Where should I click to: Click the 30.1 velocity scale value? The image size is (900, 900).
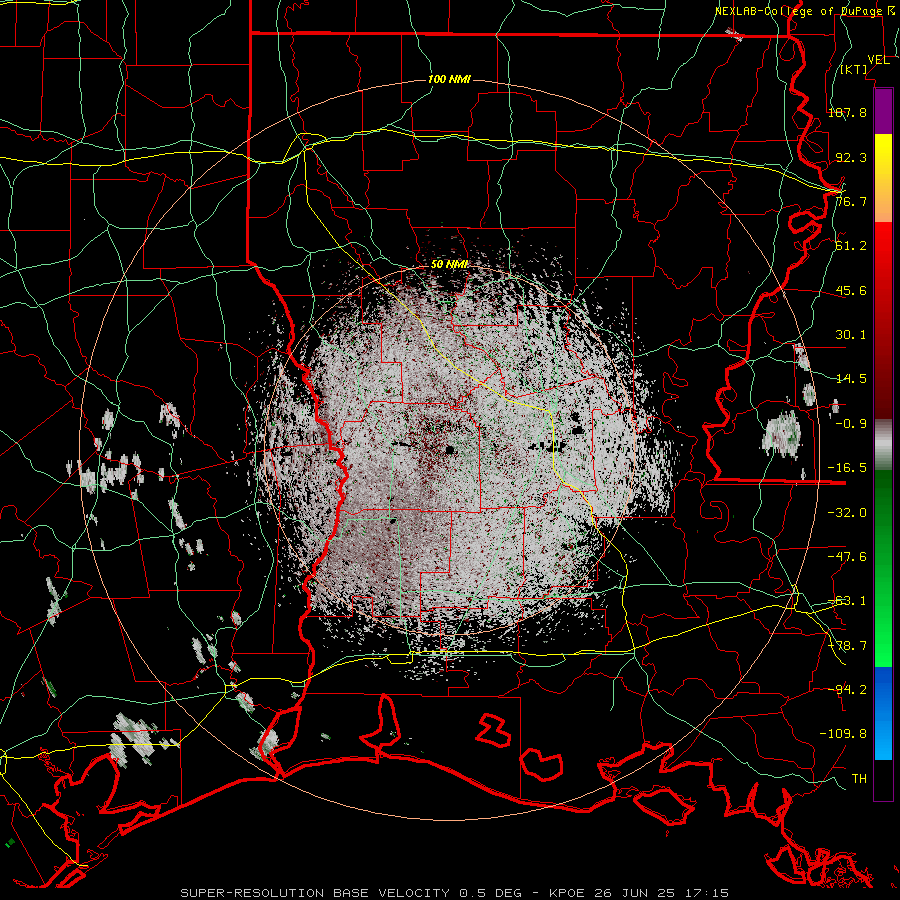click(x=851, y=335)
